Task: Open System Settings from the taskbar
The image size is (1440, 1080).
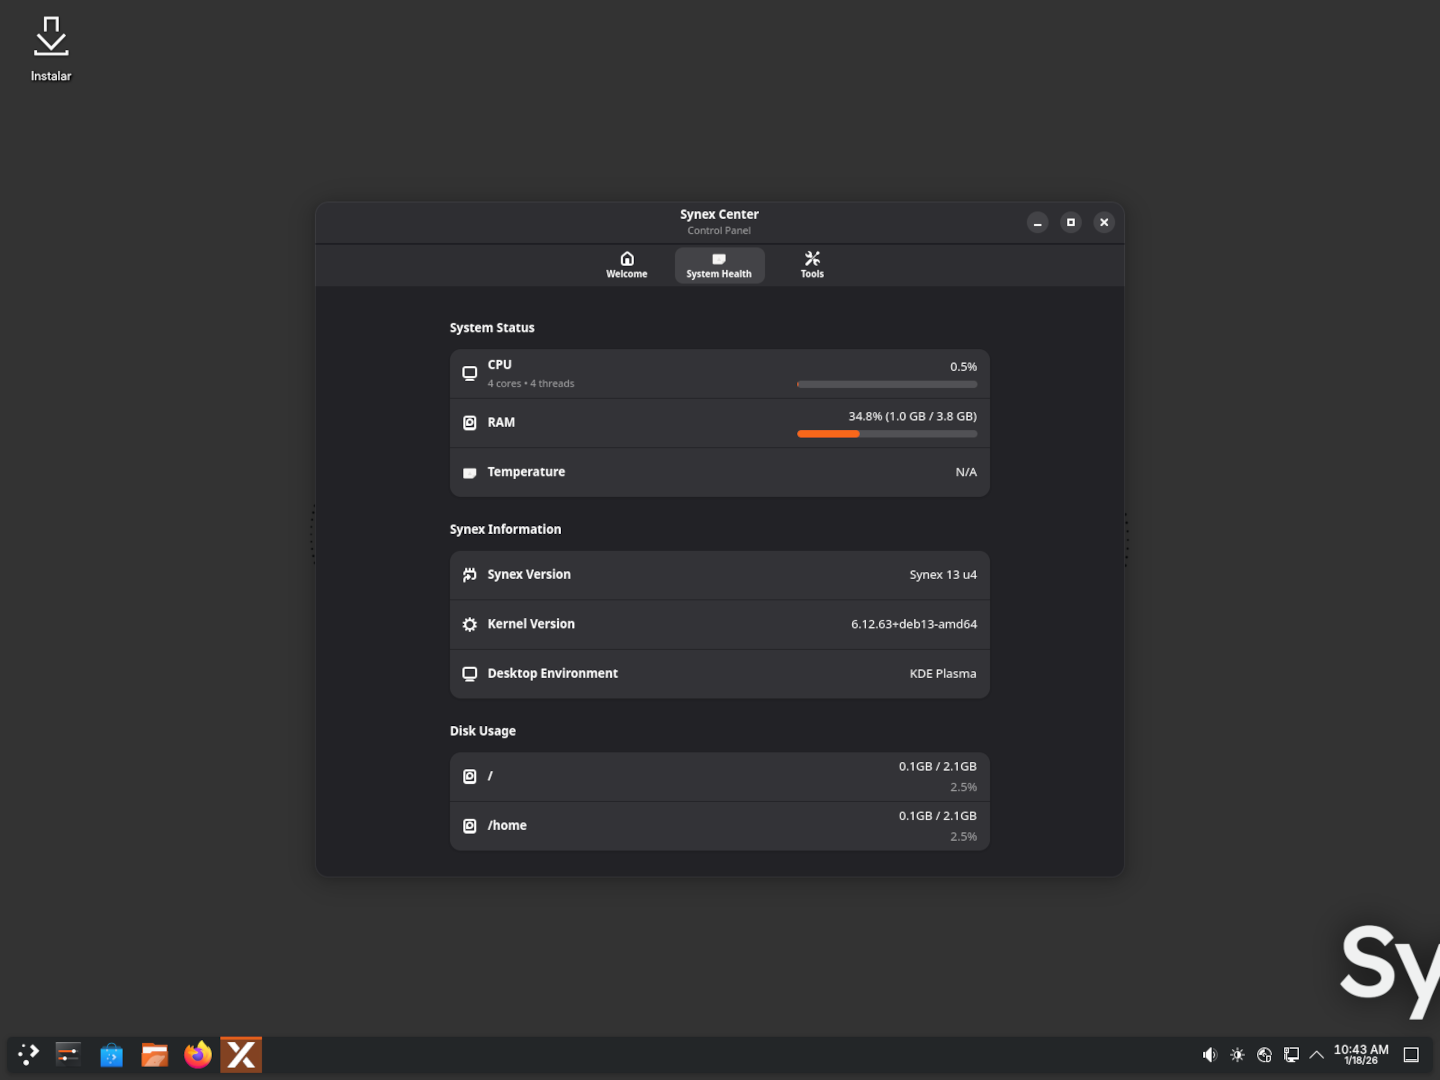Action: click(68, 1054)
